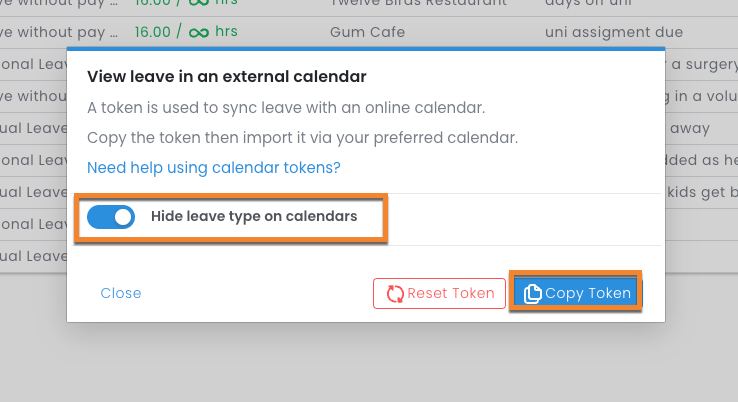Click the 'Hide leave type on calendars' label
The height and width of the screenshot is (402, 738).
pyautogui.click(x=254, y=216)
